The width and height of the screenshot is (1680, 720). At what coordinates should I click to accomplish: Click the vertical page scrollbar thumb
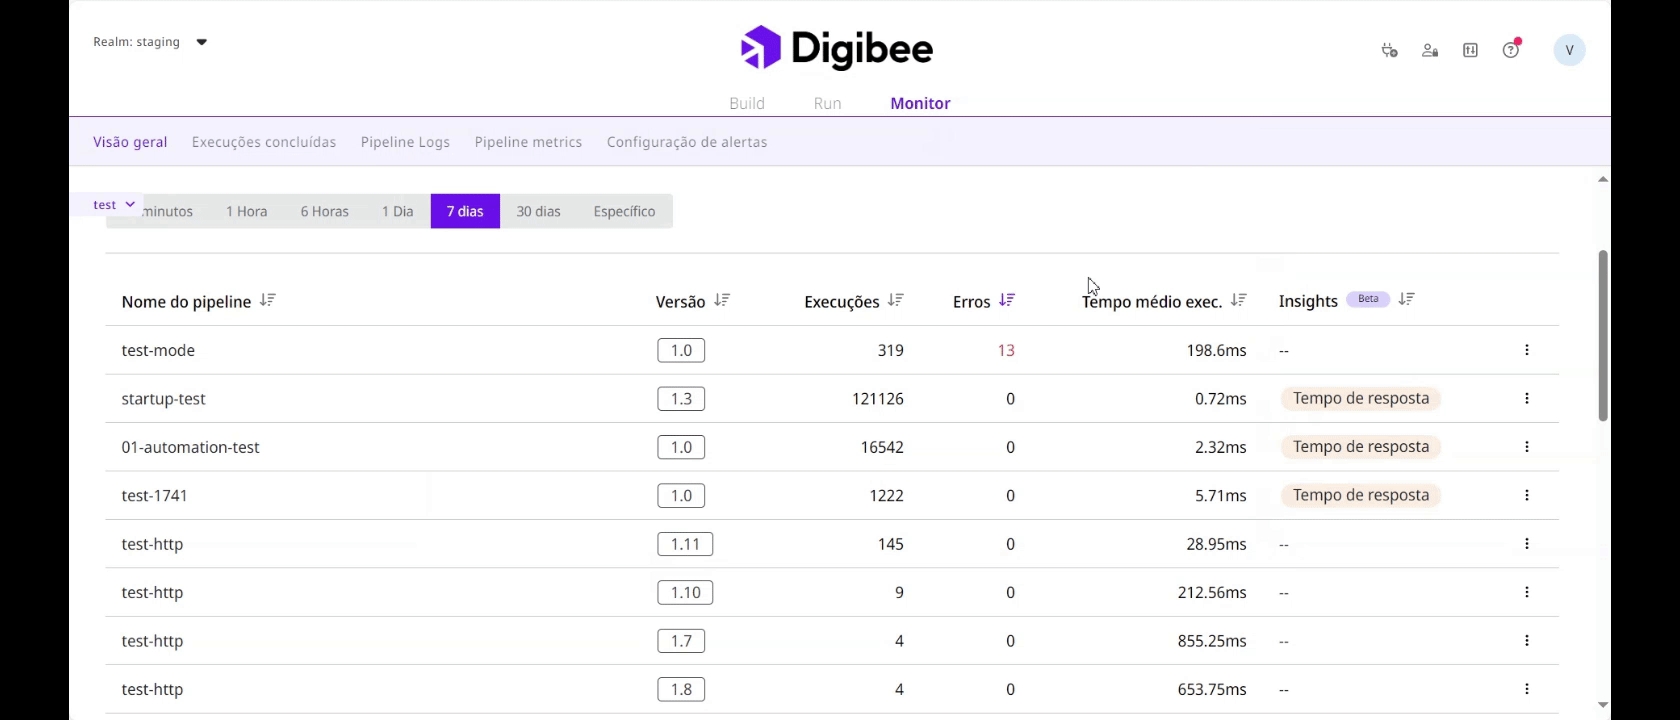pos(1603,335)
